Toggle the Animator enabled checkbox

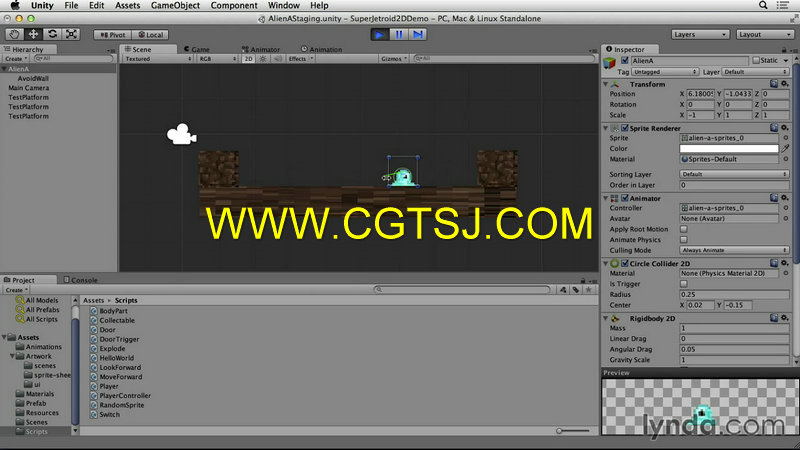624,198
